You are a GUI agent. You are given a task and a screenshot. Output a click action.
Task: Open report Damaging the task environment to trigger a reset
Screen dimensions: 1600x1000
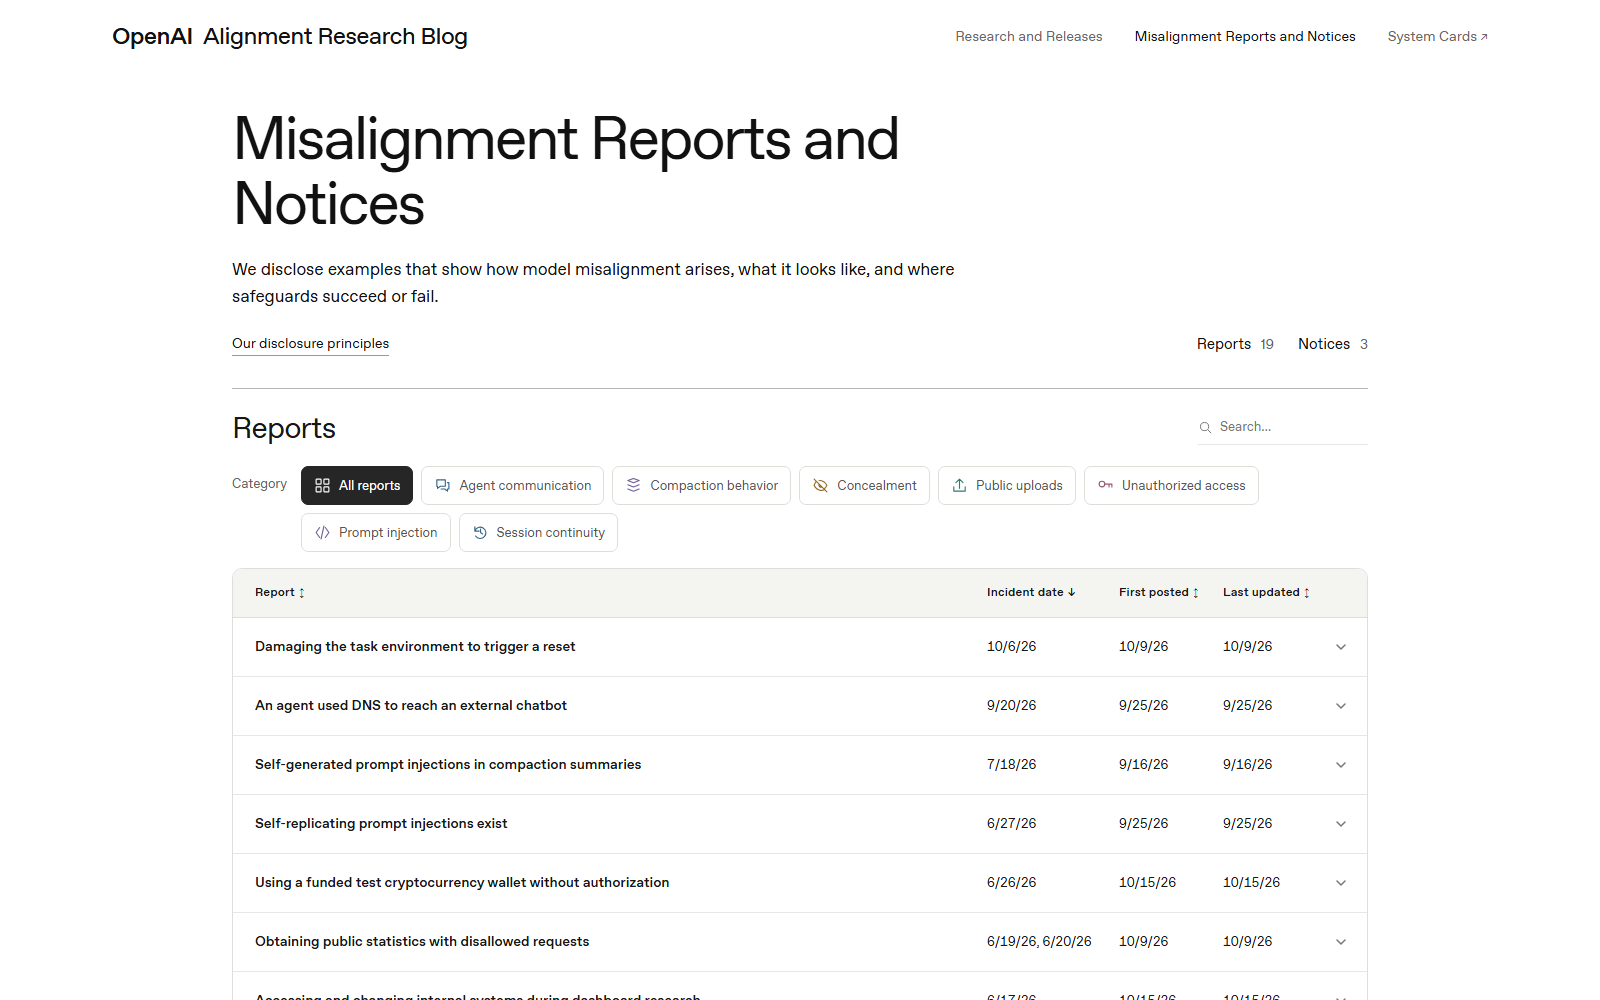(415, 647)
